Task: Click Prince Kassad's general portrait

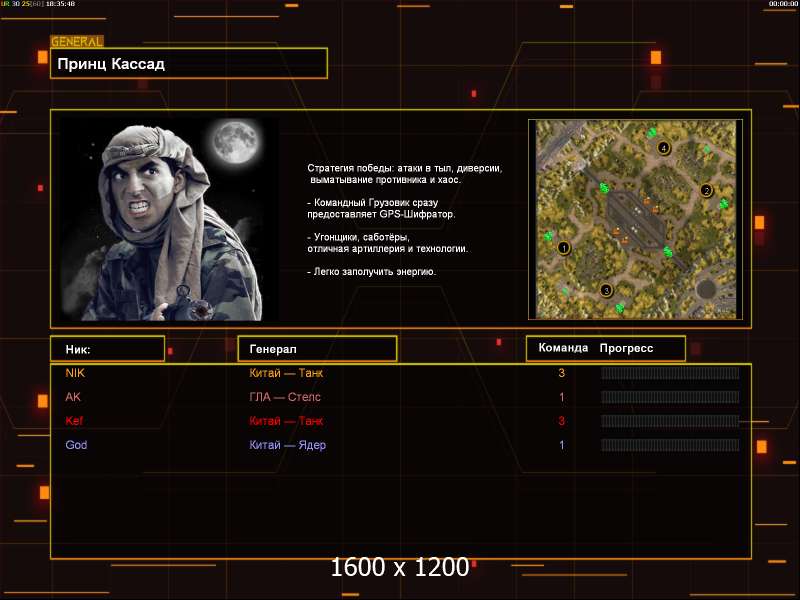Action: (x=168, y=218)
